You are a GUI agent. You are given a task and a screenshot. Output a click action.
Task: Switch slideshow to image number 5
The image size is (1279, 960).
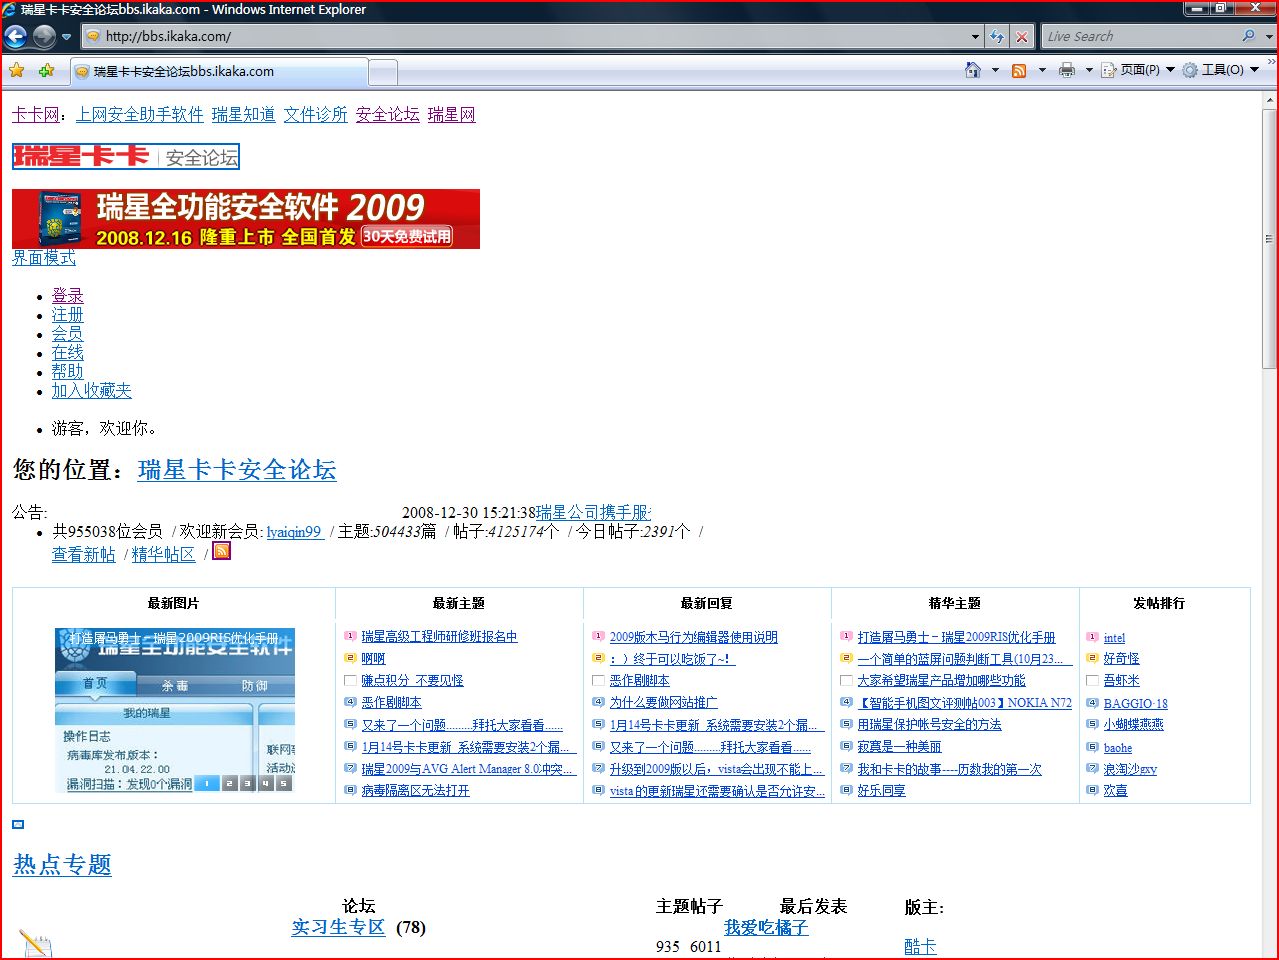(284, 784)
